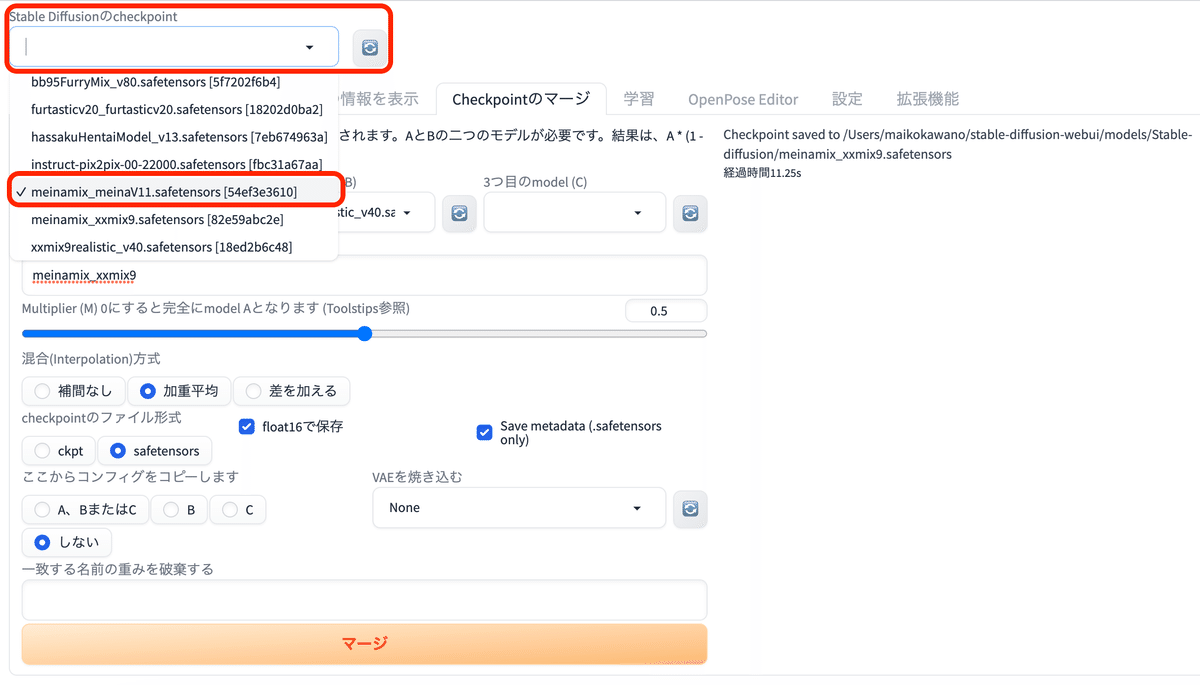Refresh the third model (C) list
1200x685 pixels.
point(690,213)
